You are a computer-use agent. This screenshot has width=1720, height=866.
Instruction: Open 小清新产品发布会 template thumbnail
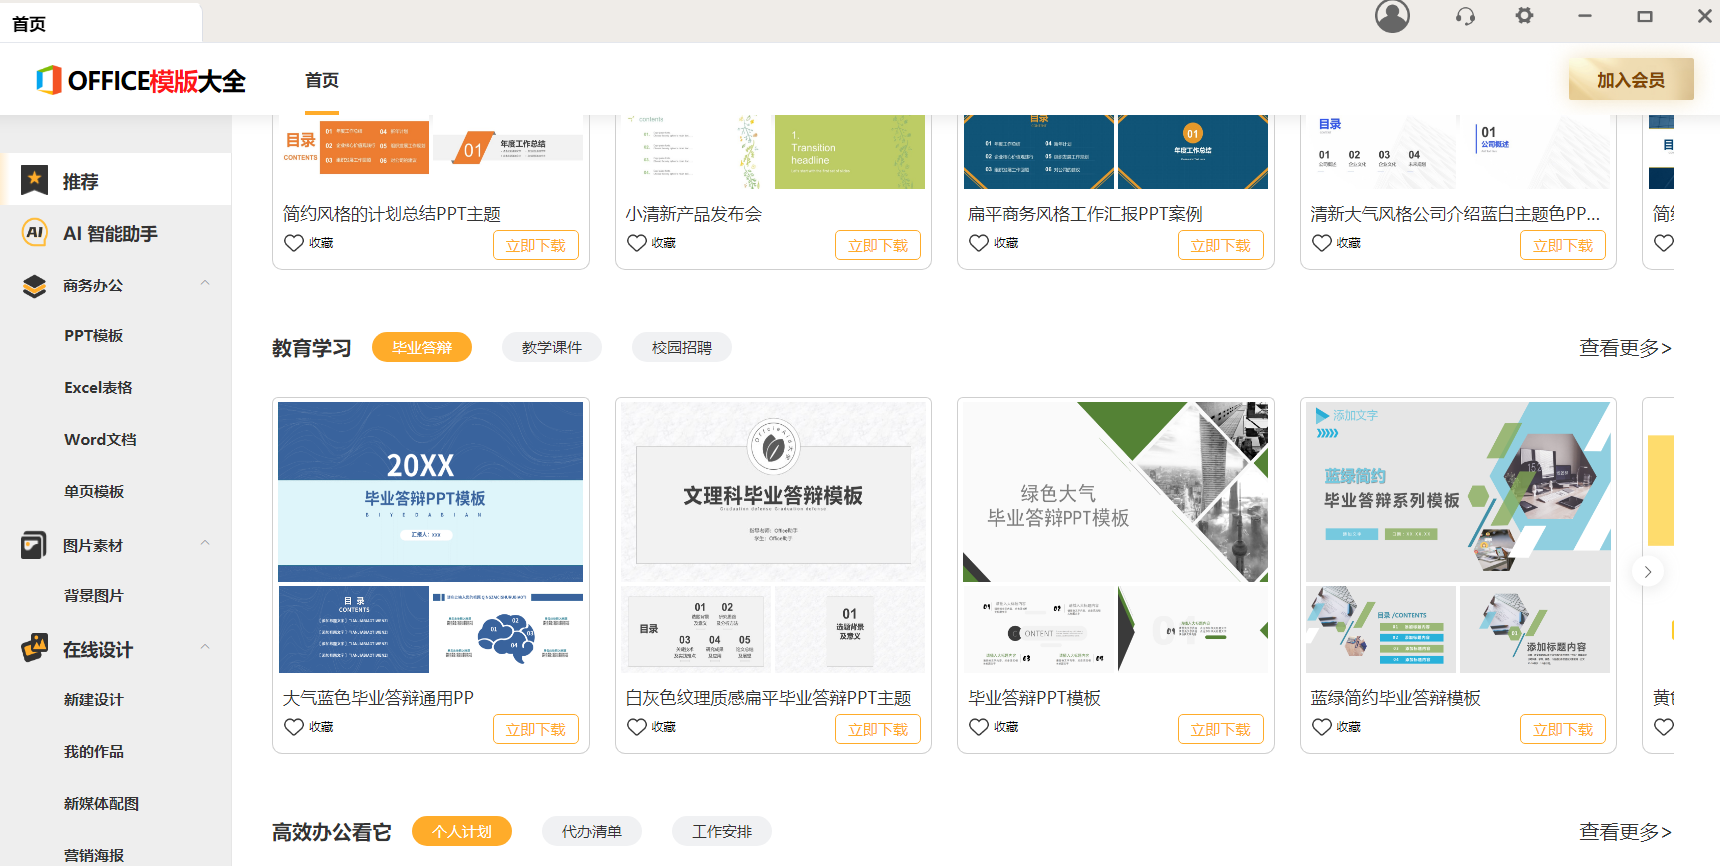[773, 152]
